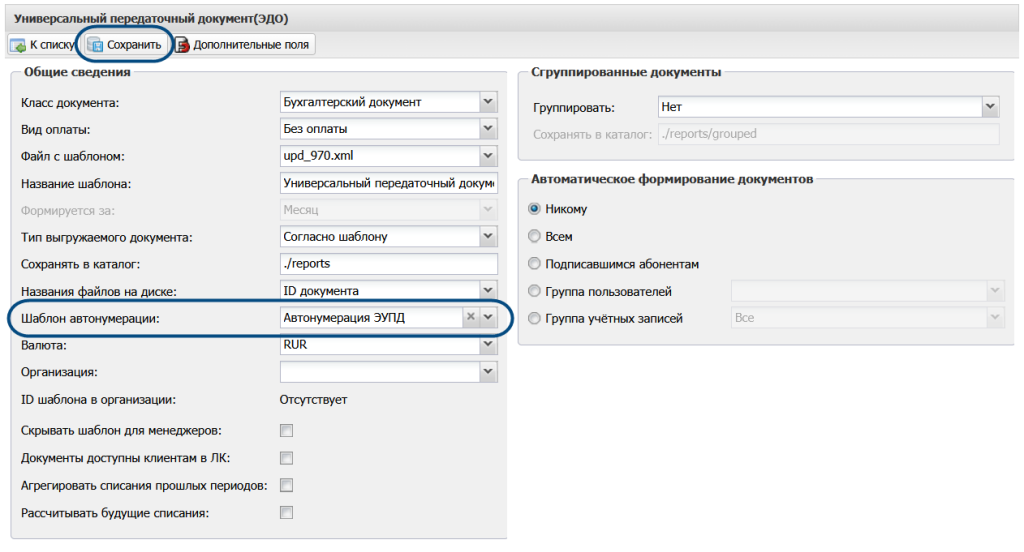Tick «Документы доступны клиентам в ЛК» checkbox
This screenshot has width=1024, height=552.
(287, 458)
